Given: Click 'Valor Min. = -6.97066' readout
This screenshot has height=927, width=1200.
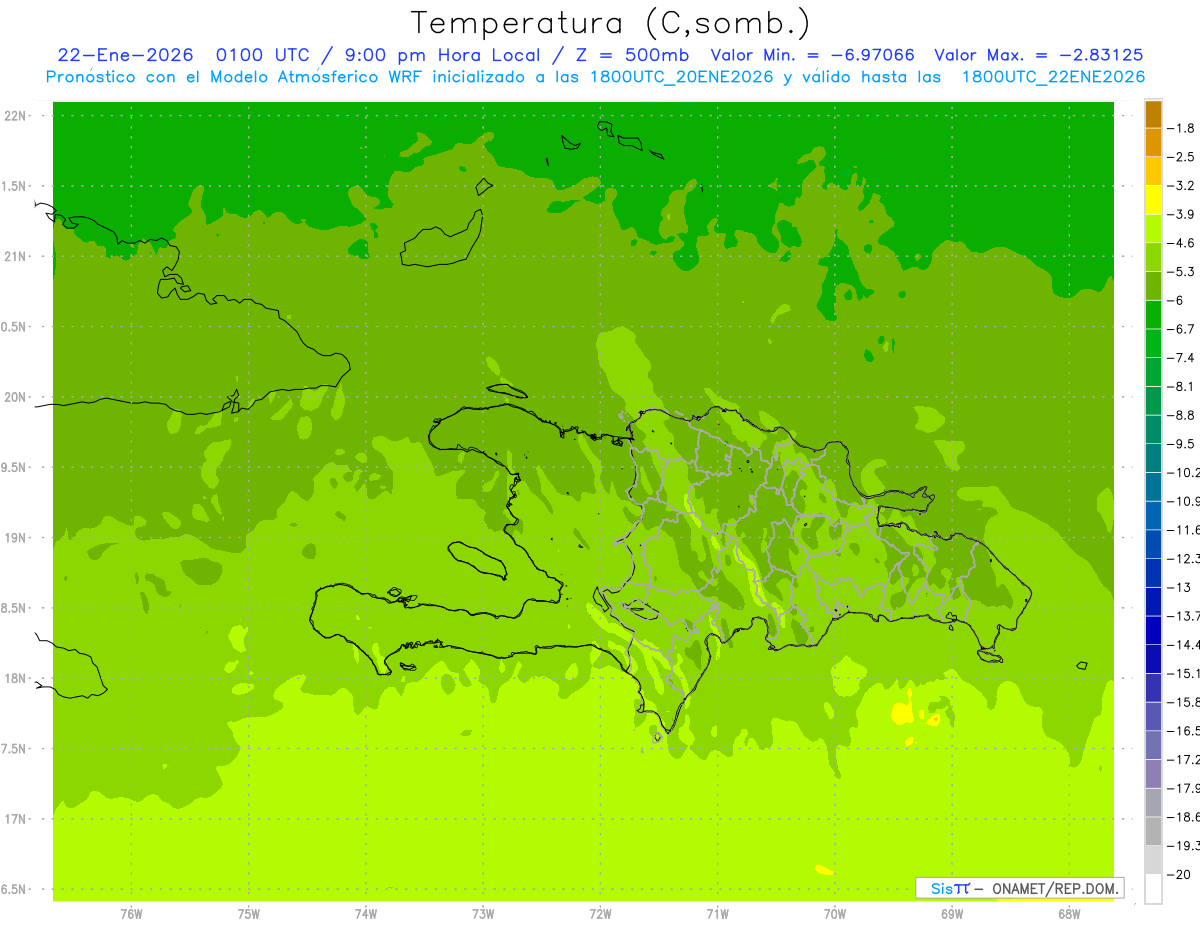Looking at the screenshot, I should (x=812, y=55).
